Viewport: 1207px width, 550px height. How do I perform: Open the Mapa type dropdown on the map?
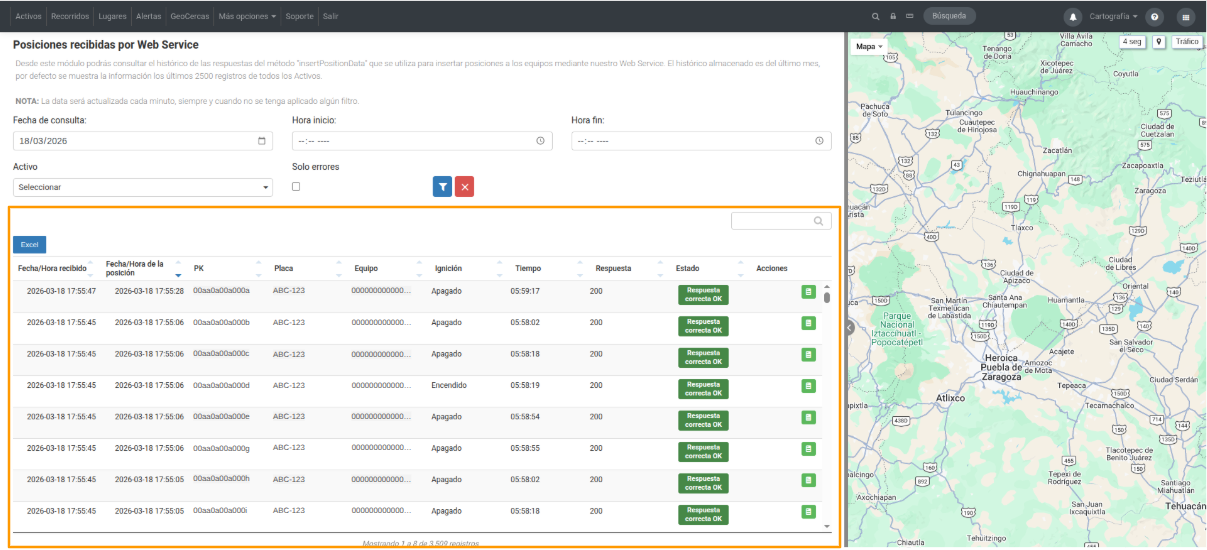(869, 47)
